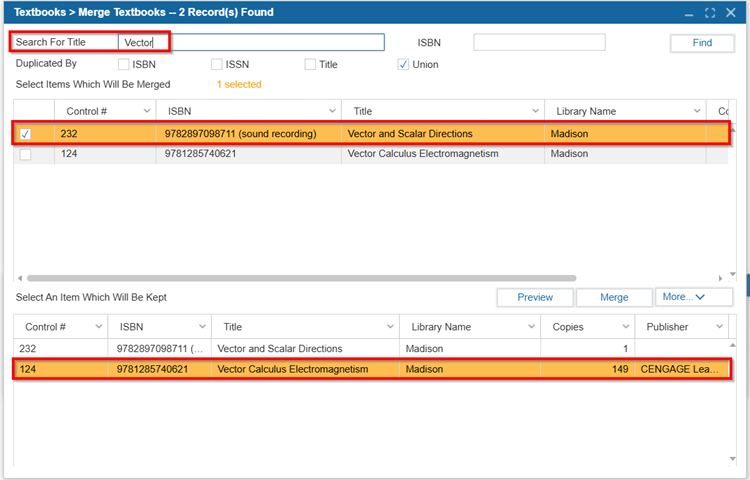Image resolution: width=750 pixels, height=480 pixels.
Task: Open the top Library Name column dropdown
Action: 697,111
